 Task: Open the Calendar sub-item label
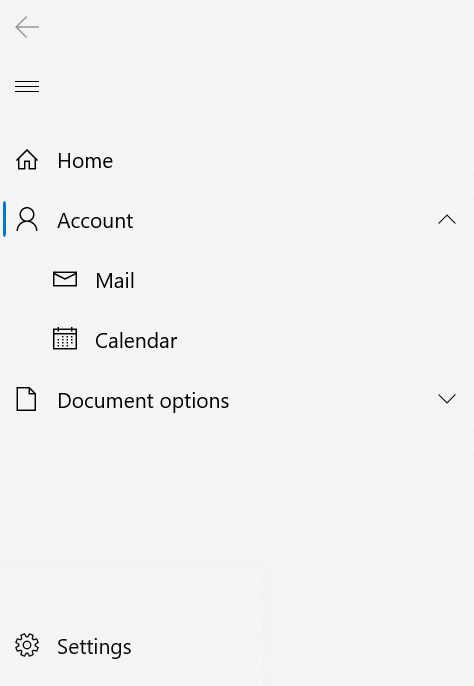point(136,340)
